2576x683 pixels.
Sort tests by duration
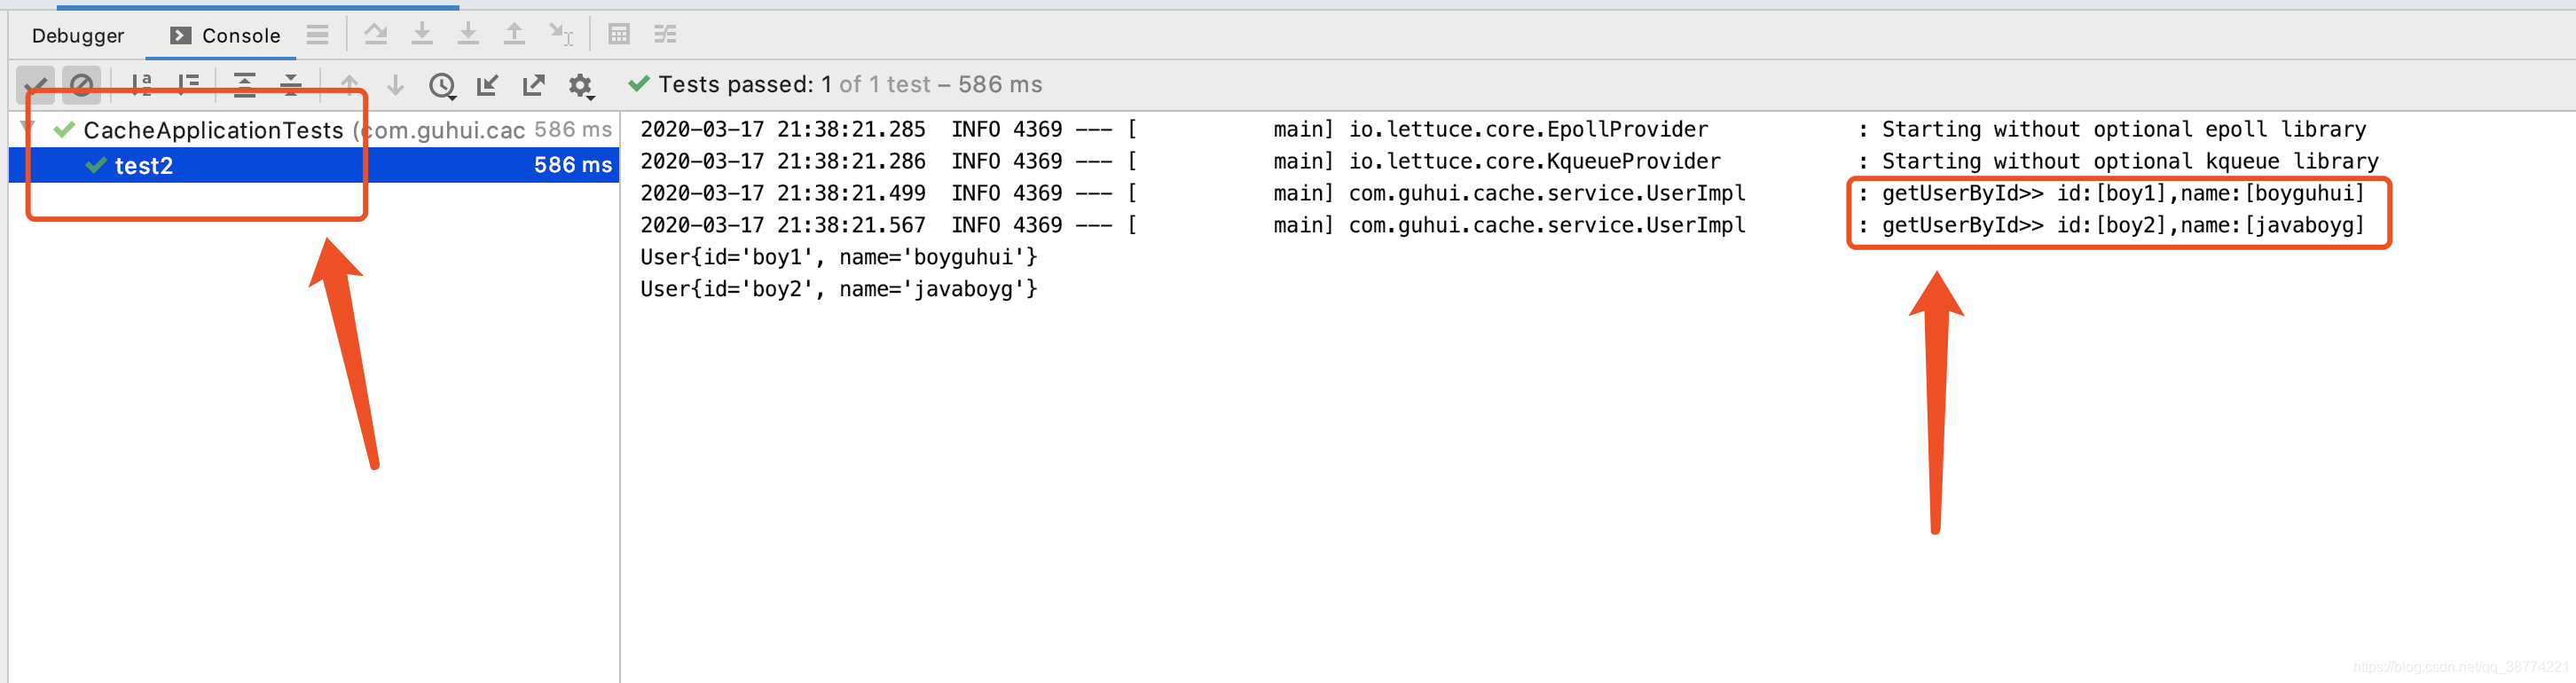[x=188, y=85]
